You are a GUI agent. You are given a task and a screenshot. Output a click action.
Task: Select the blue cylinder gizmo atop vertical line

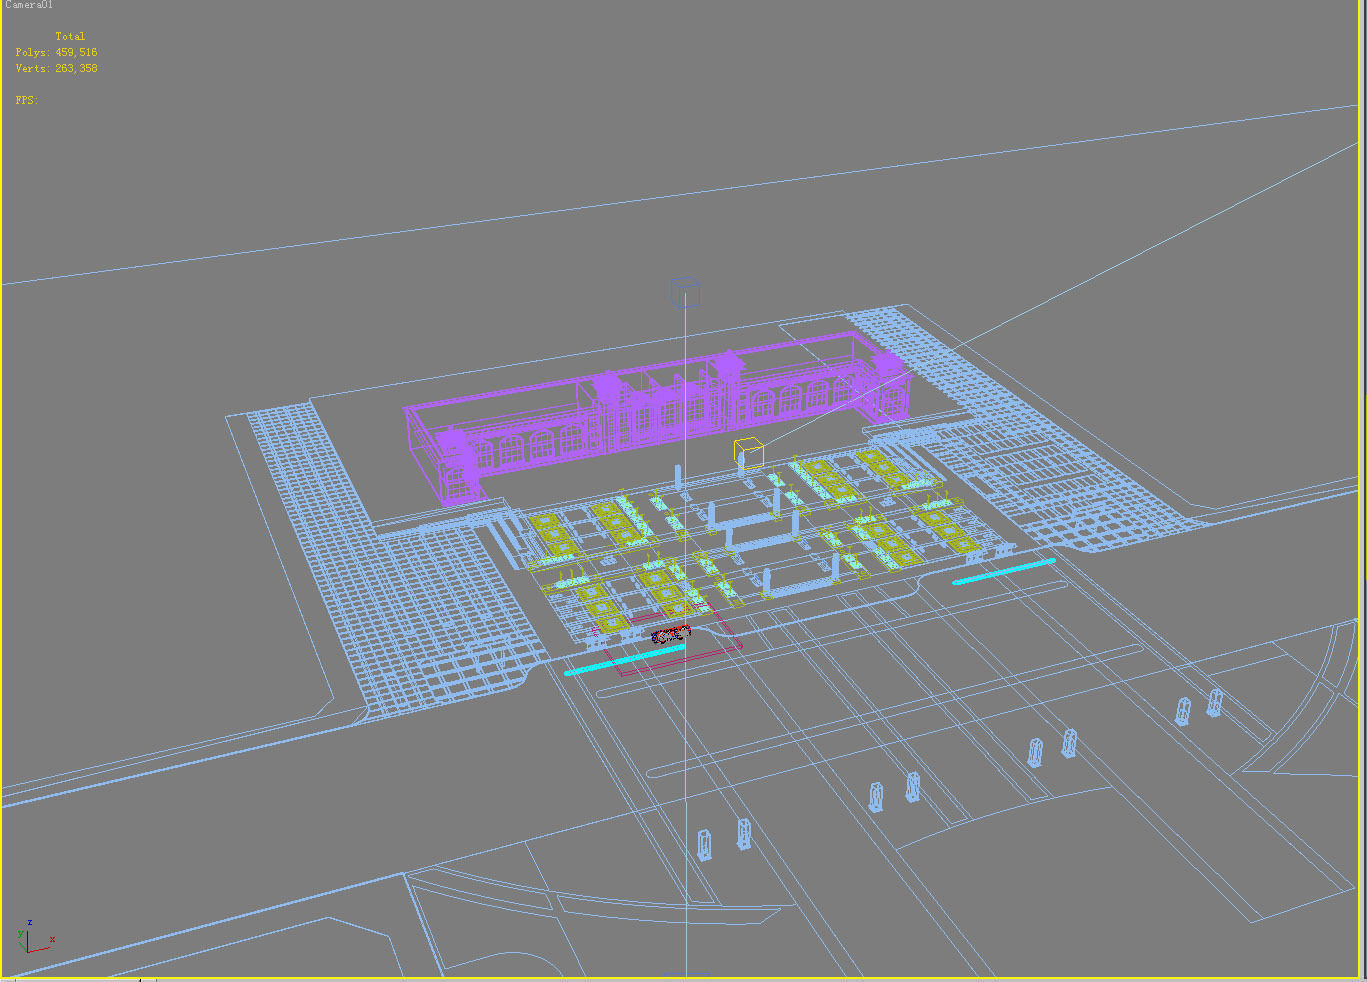click(x=684, y=292)
